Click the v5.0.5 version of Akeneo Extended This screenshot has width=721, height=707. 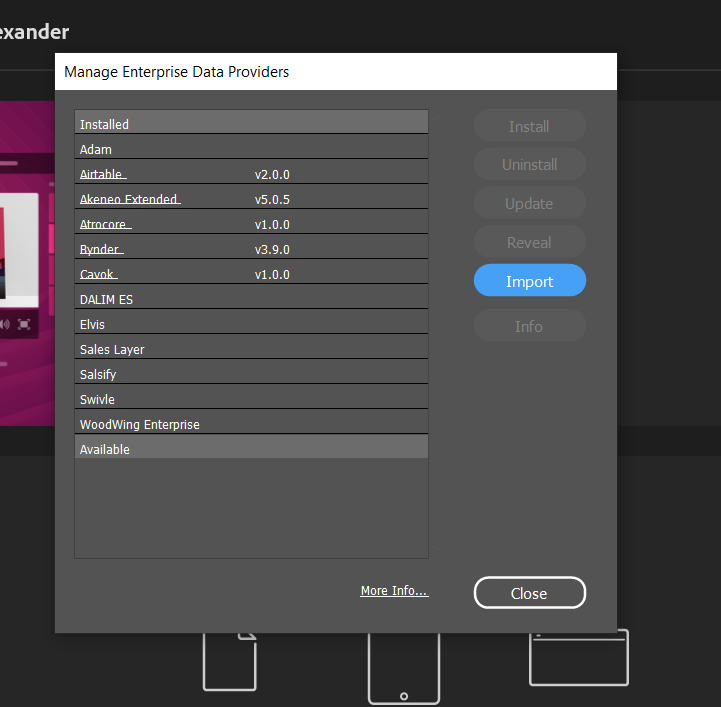(272, 200)
